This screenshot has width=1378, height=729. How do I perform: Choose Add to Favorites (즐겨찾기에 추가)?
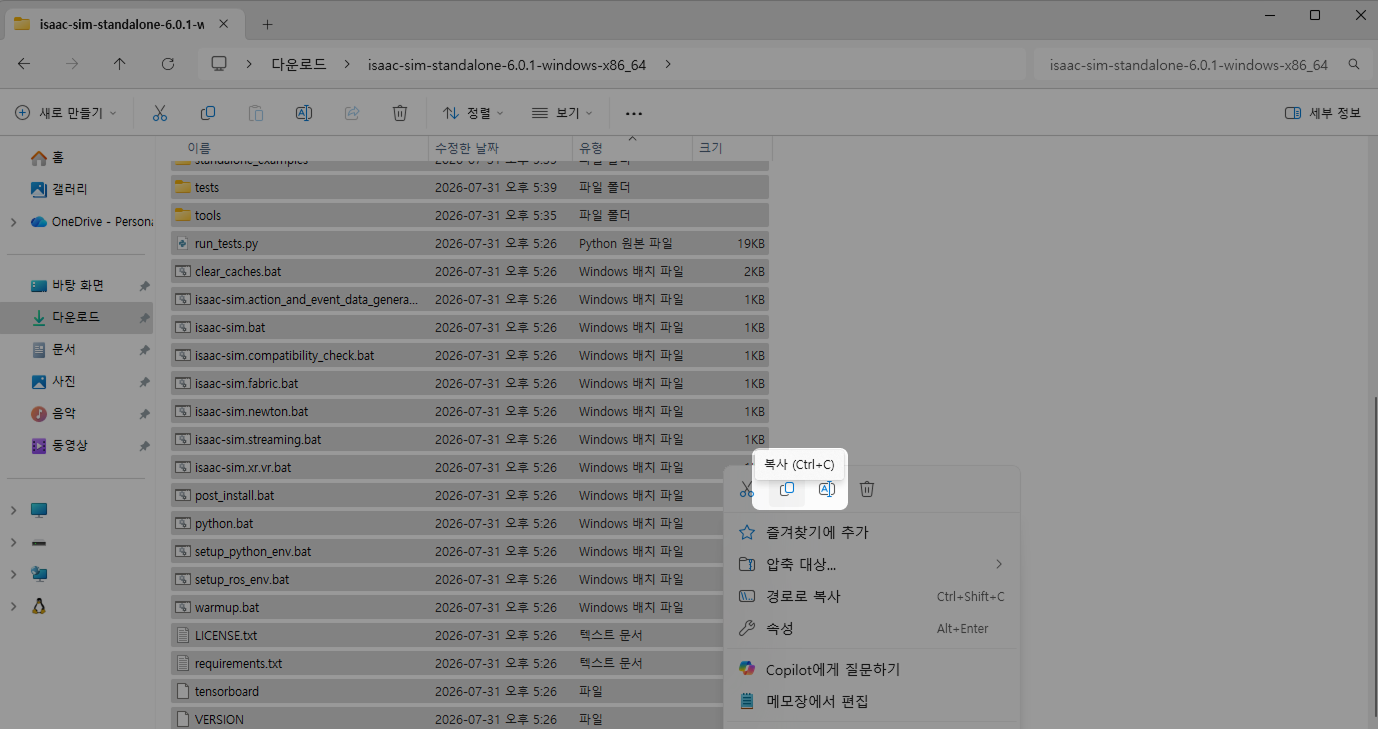coord(871,532)
